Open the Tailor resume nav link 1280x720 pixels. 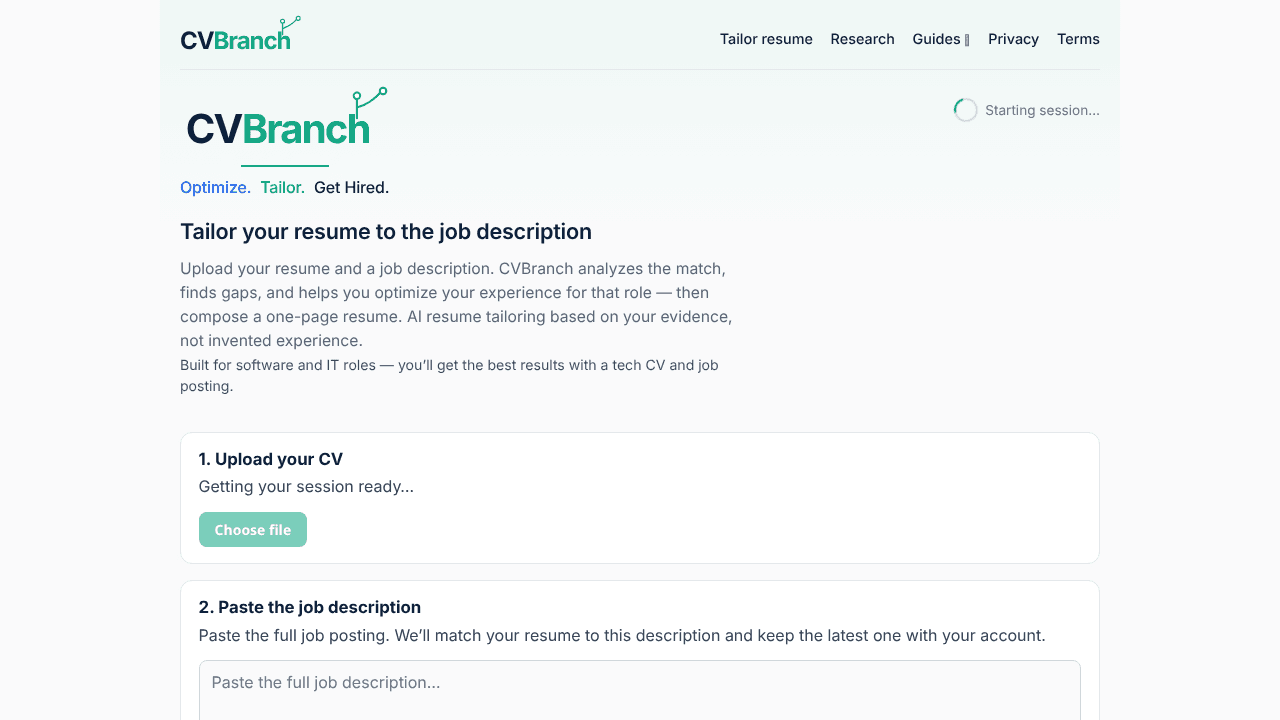pyautogui.click(x=766, y=39)
